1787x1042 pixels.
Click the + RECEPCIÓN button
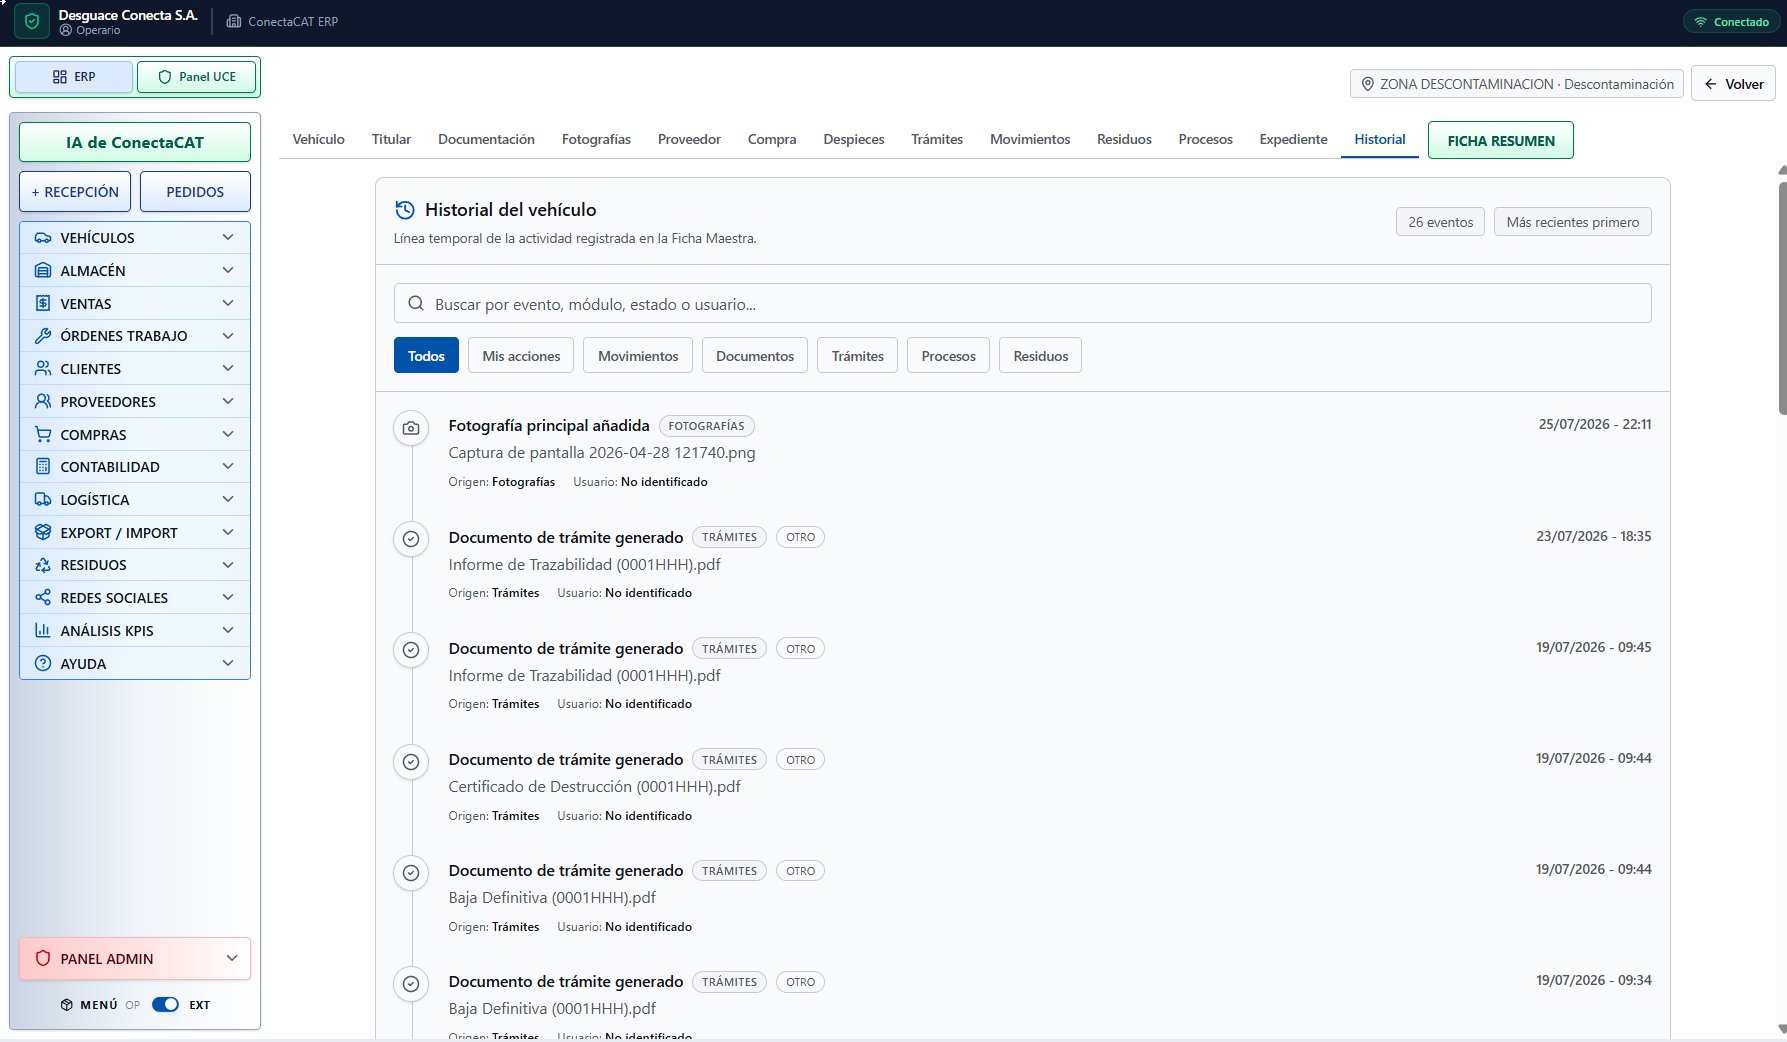click(75, 192)
